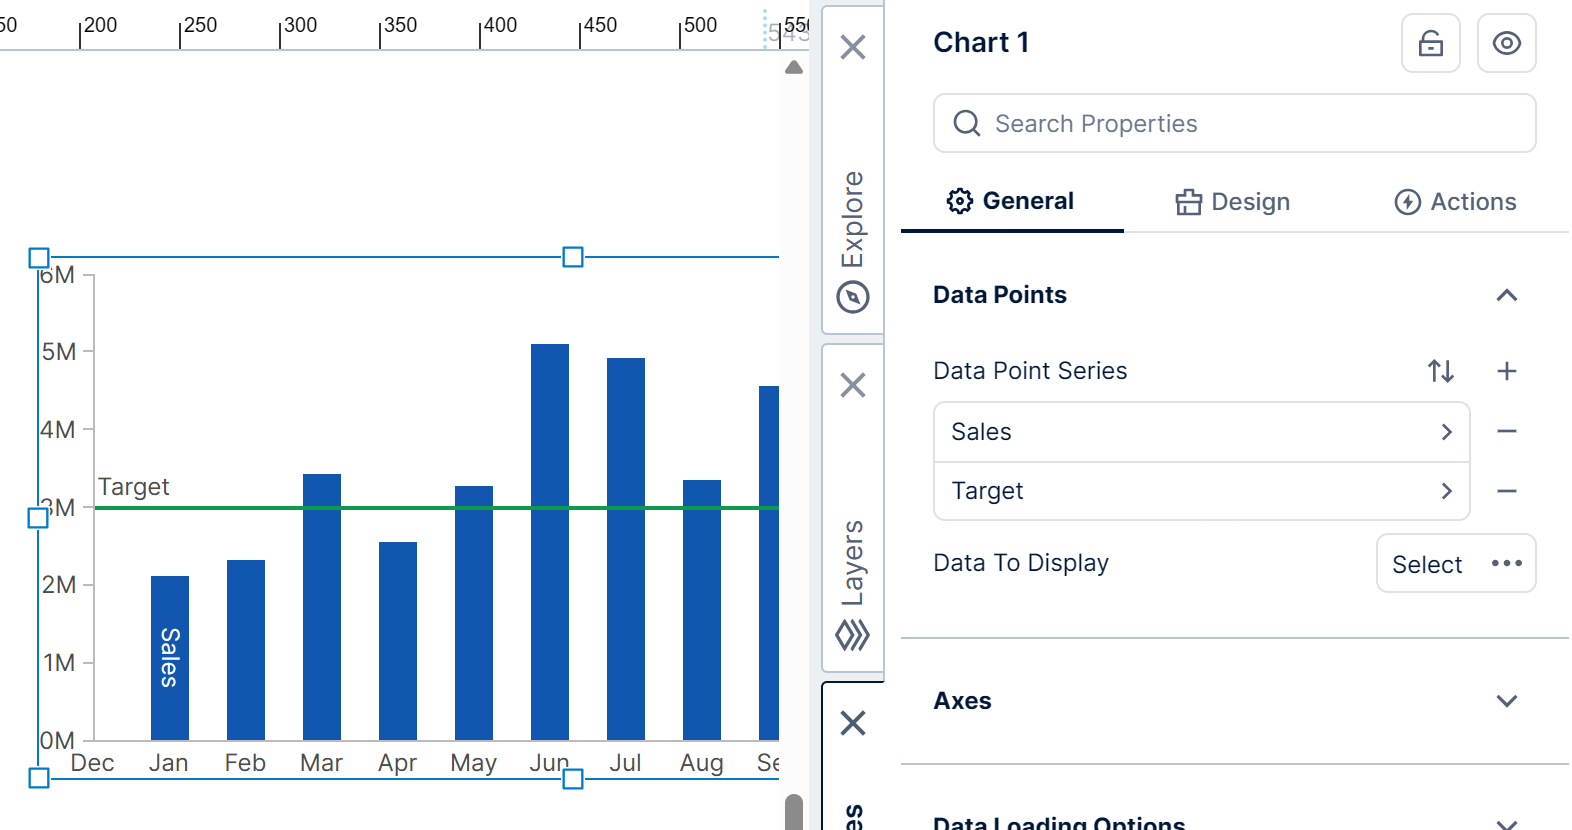
Task: Close the Explore side tab
Action: pyautogui.click(x=853, y=47)
